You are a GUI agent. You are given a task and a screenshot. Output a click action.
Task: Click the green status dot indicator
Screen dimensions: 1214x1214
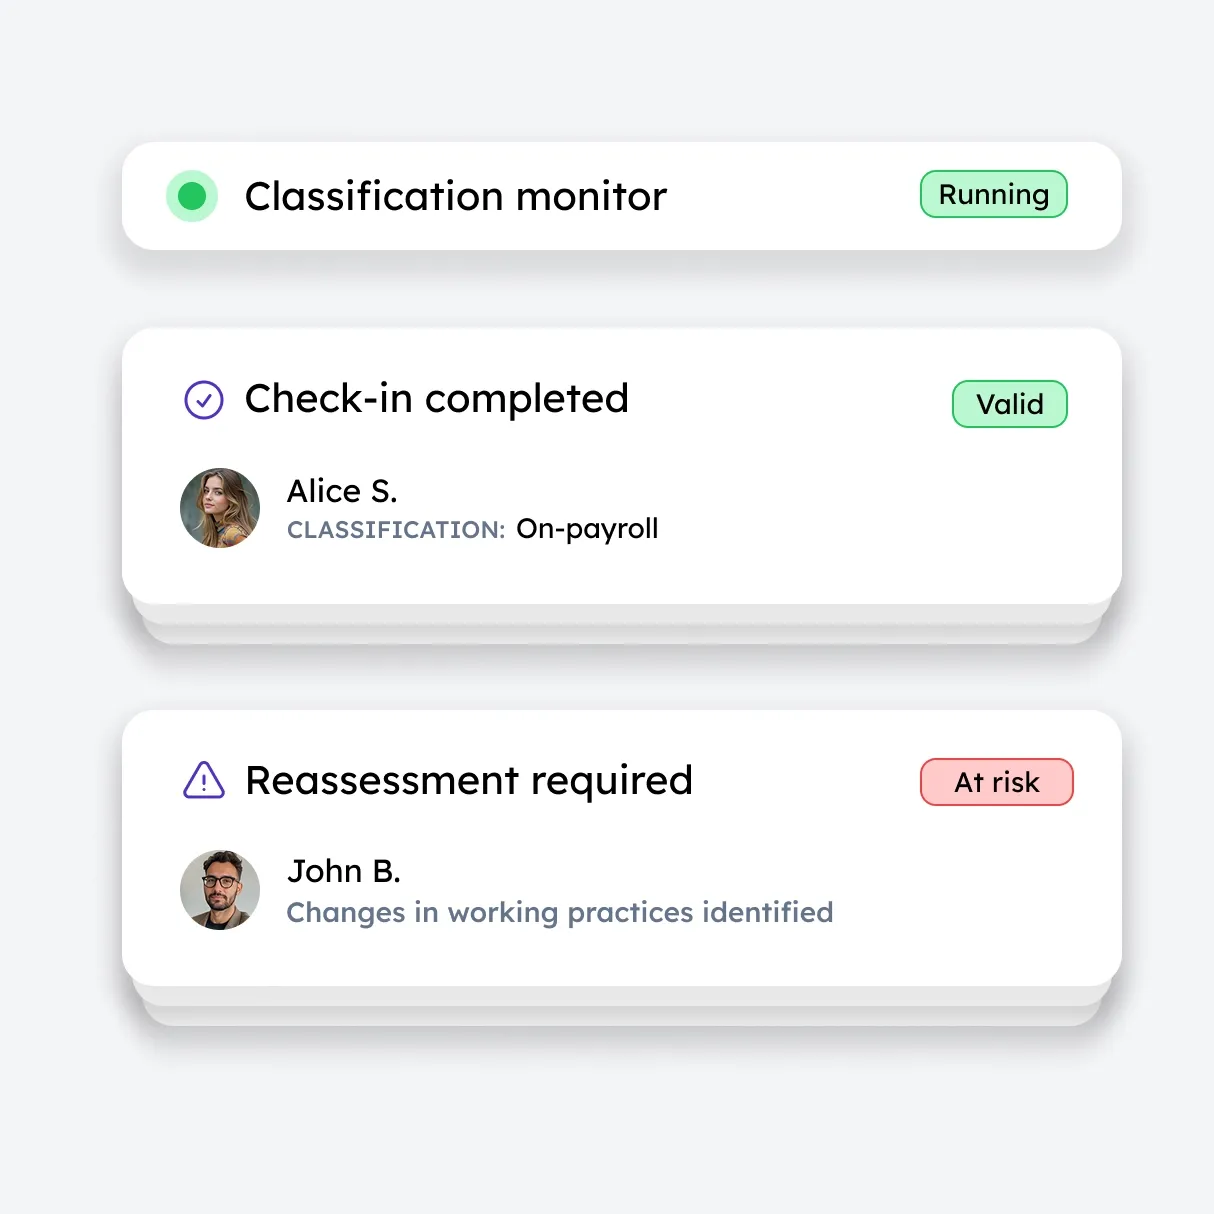(192, 196)
